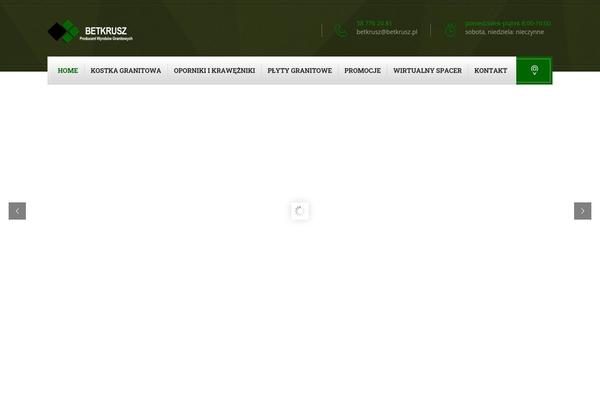
Task: Go to previous slide arrow
Action: pyautogui.click(x=17, y=211)
